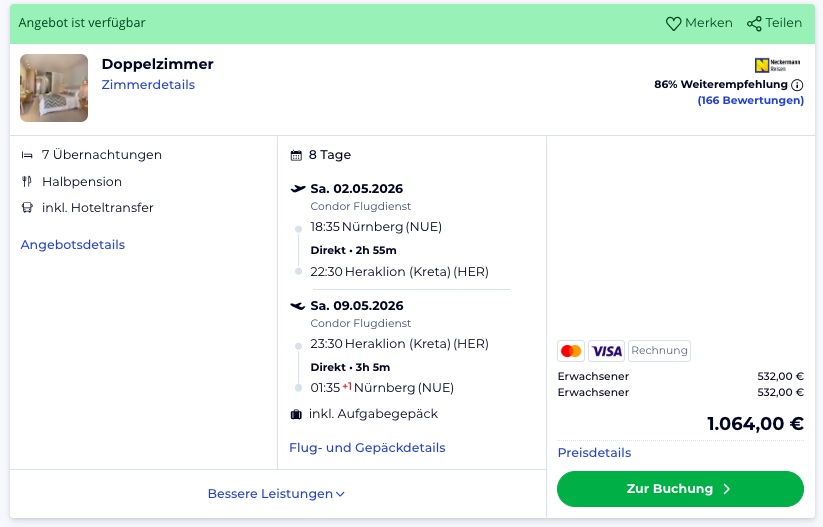This screenshot has width=823, height=527.
Task: Click Condor Flugdienst under the 02.05.2026 flight
Action: (x=361, y=206)
